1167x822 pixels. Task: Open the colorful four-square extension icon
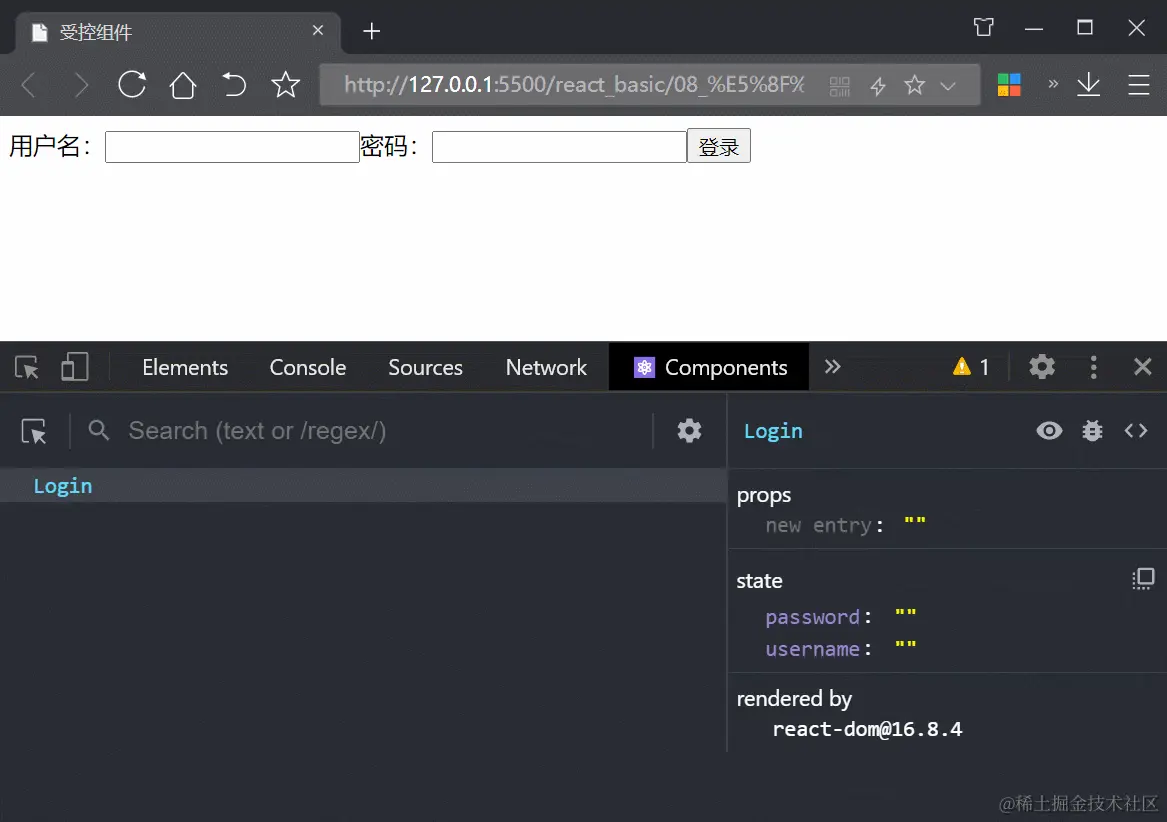(1009, 85)
